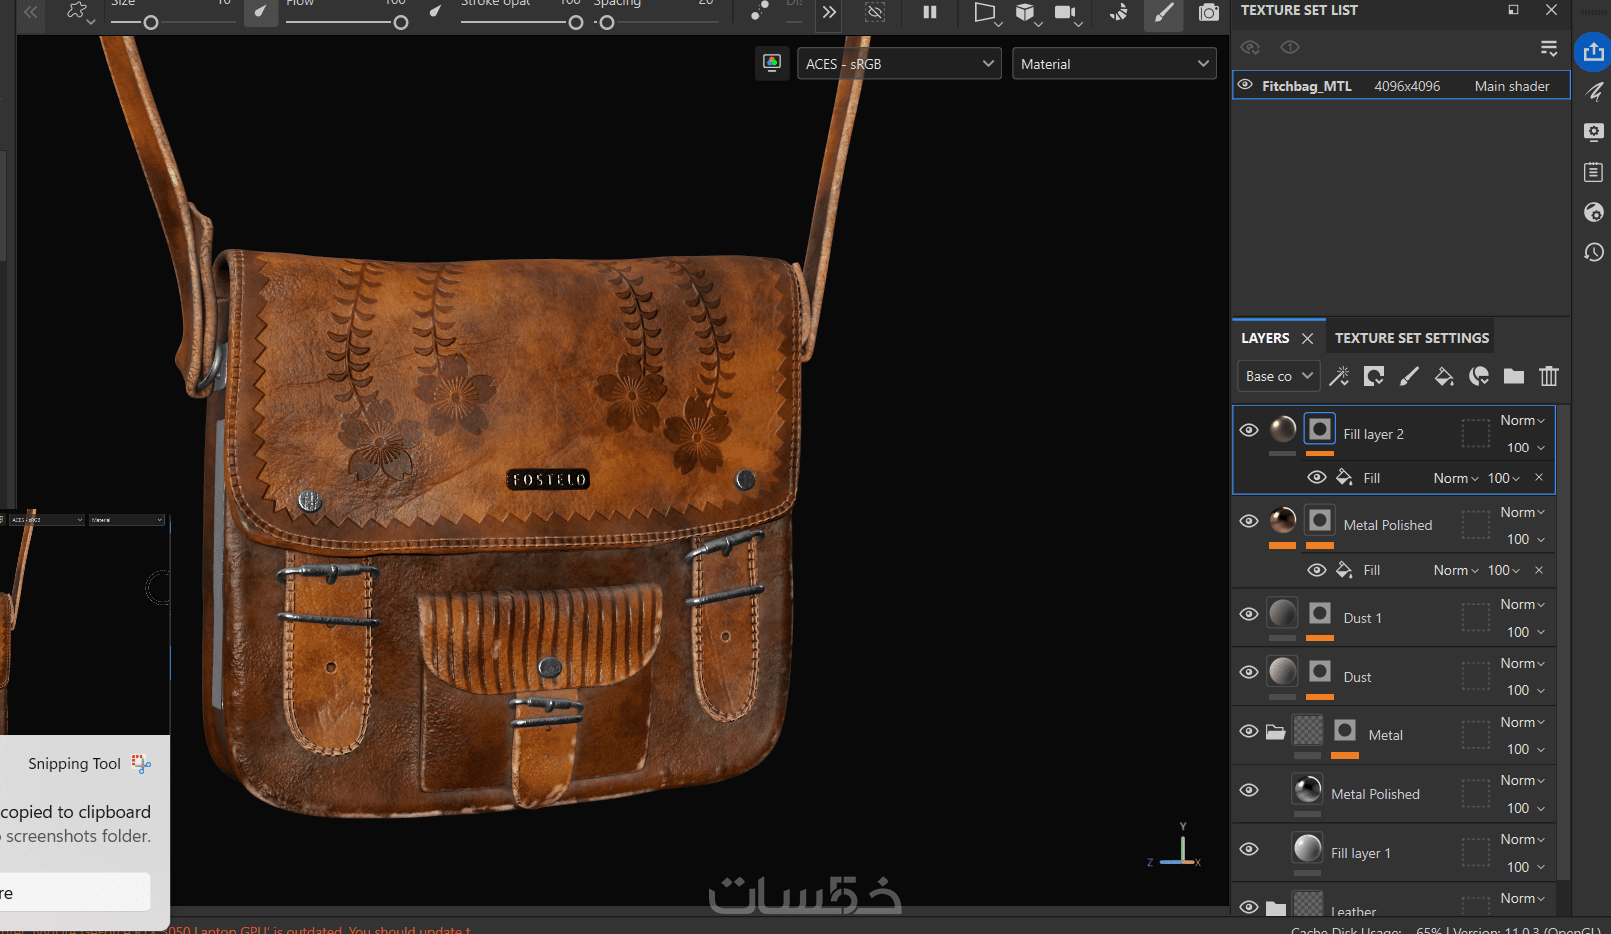This screenshot has width=1611, height=934.
Task: Click the add paint layer brush icon
Action: 1409,376
